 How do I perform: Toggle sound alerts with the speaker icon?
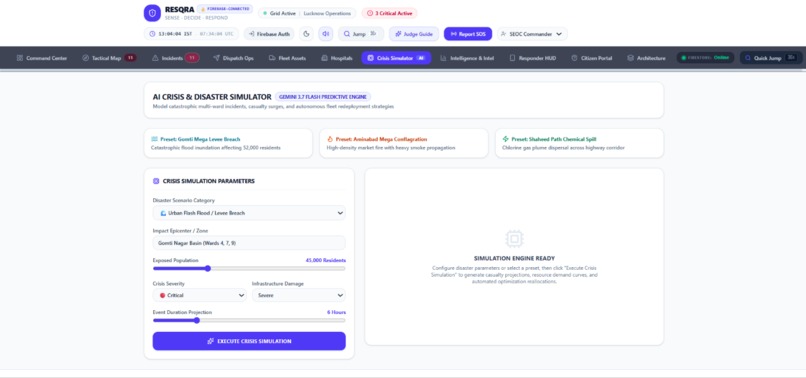(x=325, y=34)
